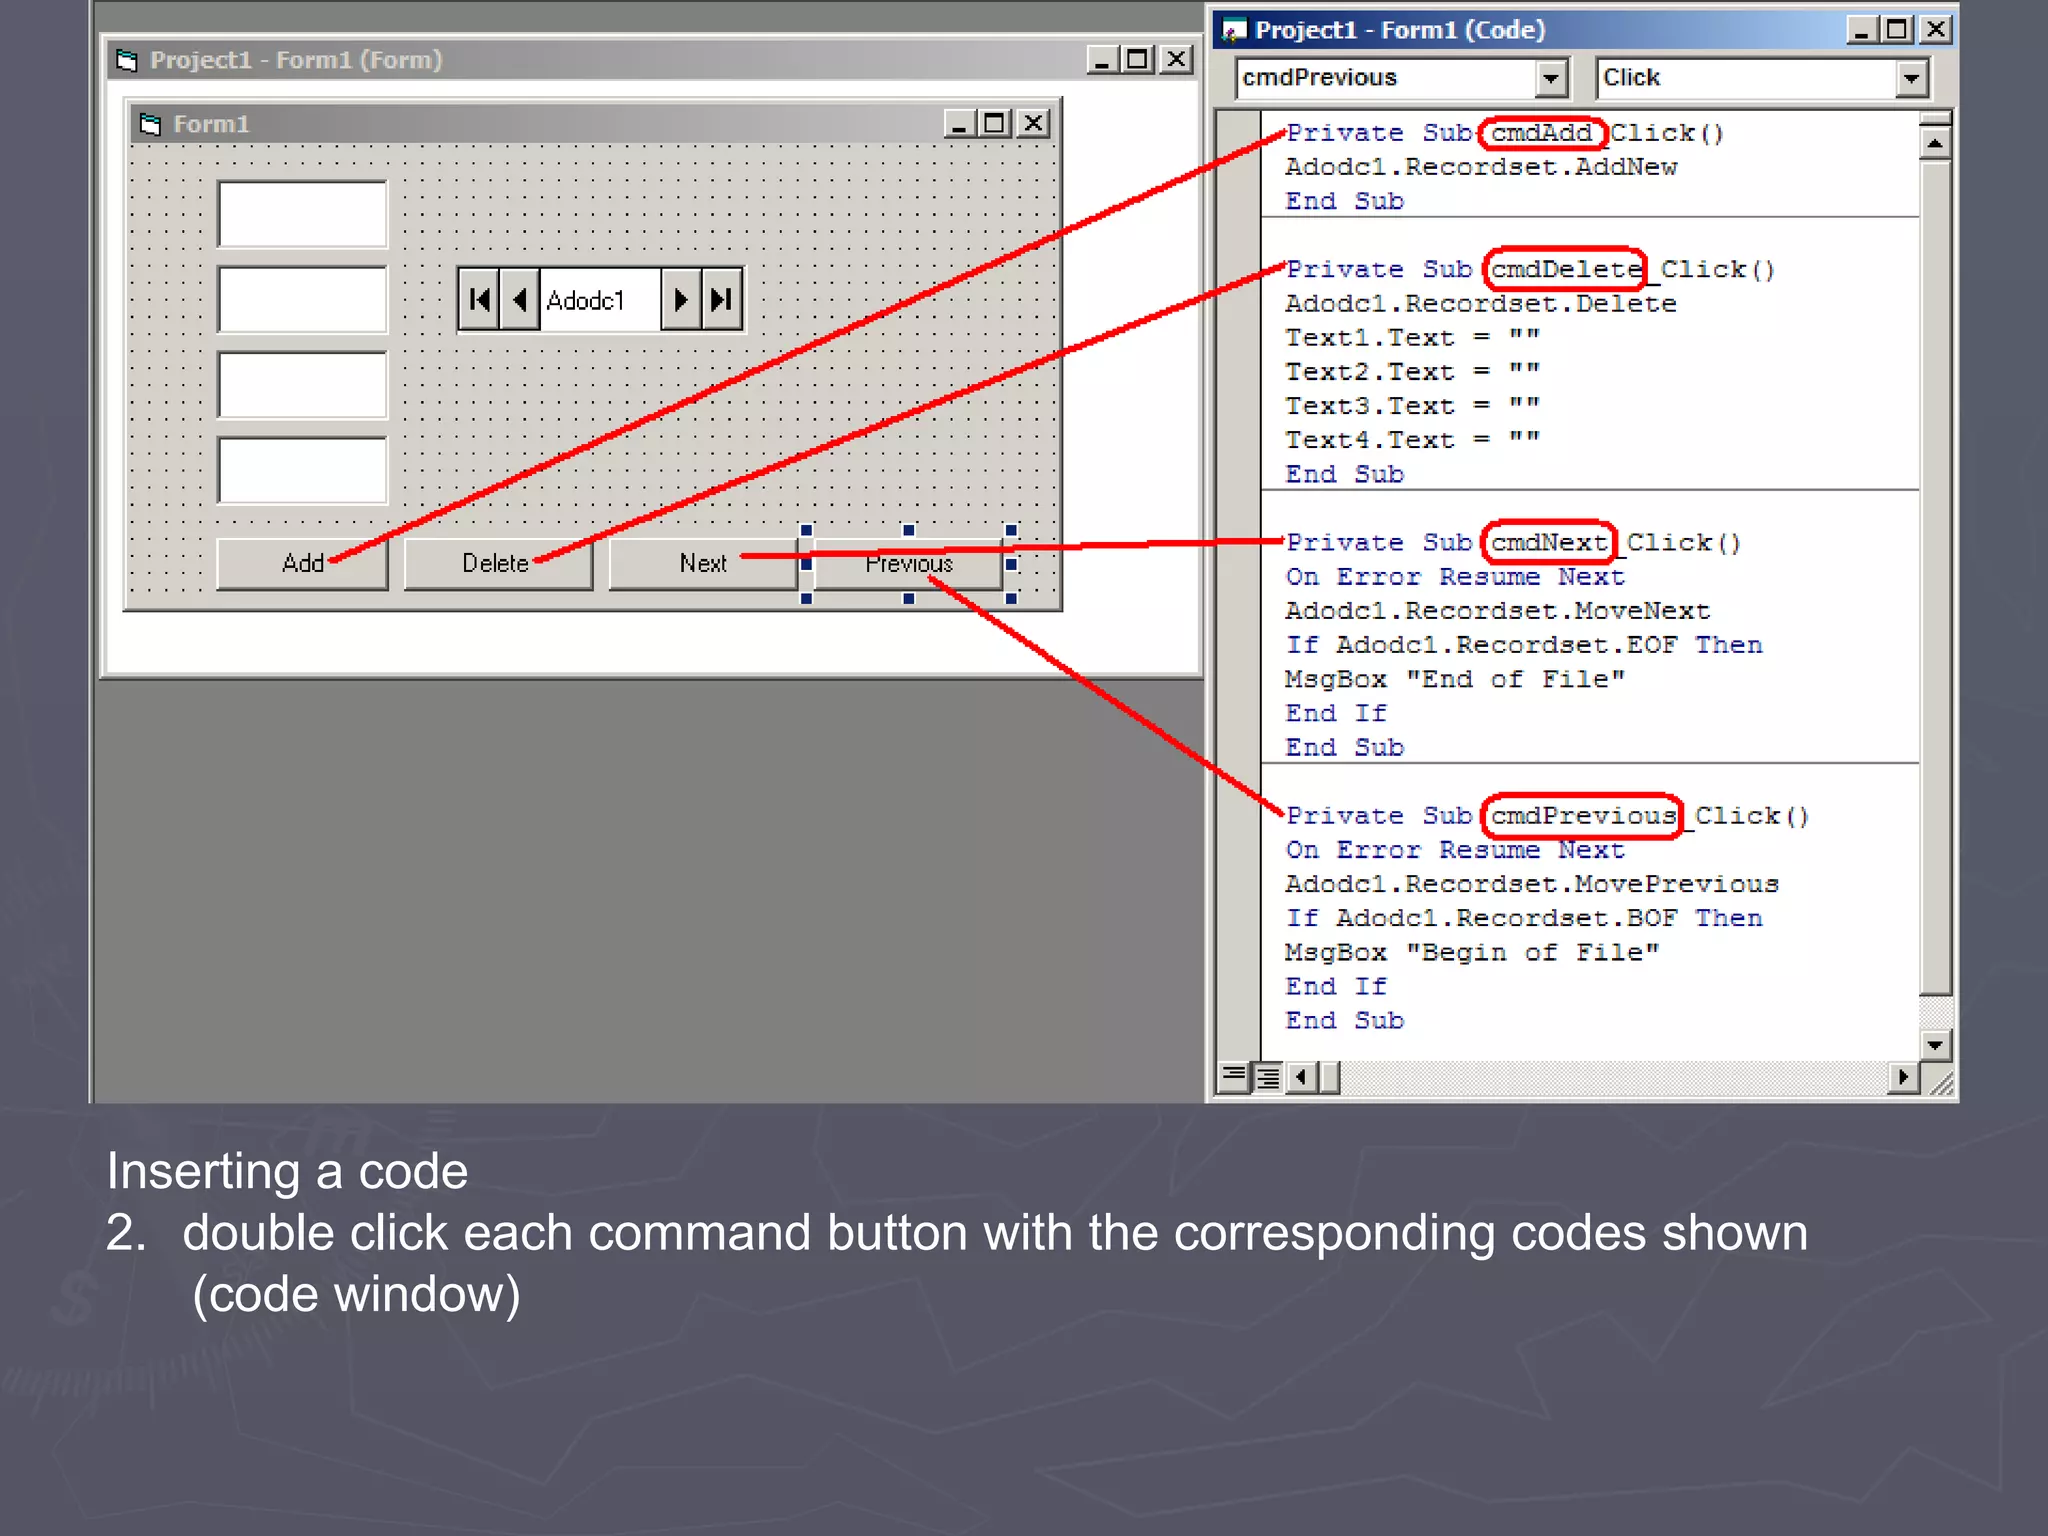Click the Project1 - Form1 (Code) title icon
The image size is (2048, 1536).
tap(1234, 31)
